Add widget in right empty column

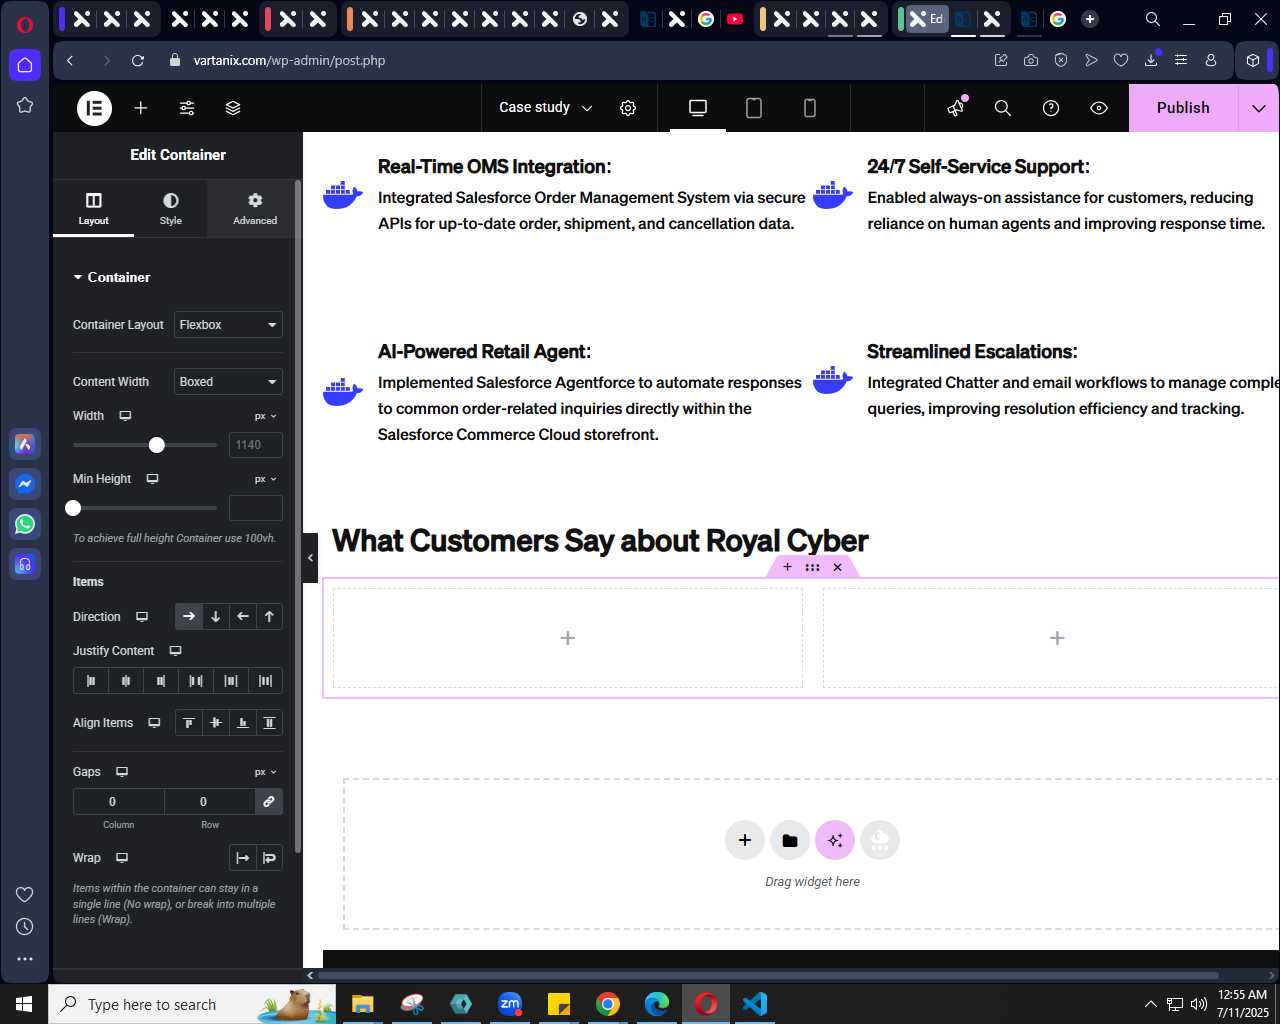(1057, 638)
